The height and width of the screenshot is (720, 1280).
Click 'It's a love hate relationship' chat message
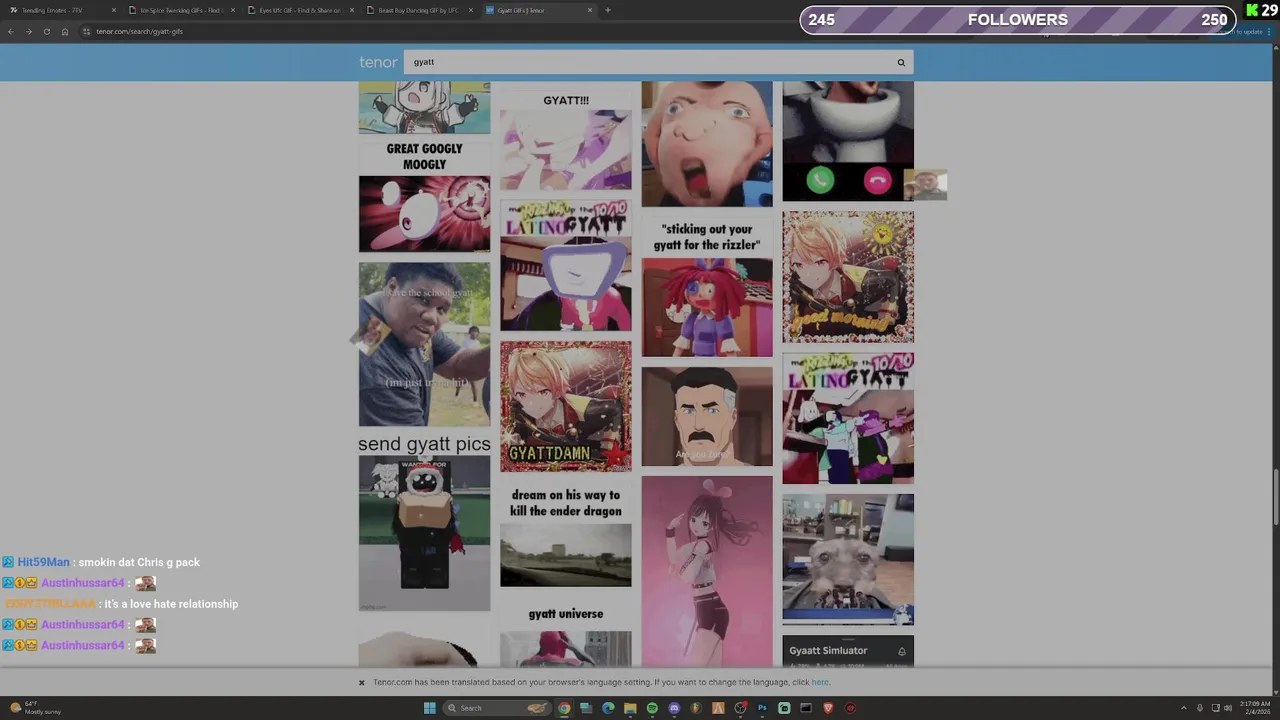(x=171, y=604)
